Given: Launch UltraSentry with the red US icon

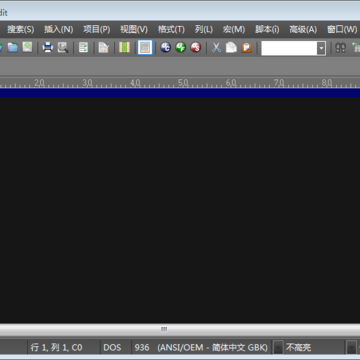Looking at the screenshot, I should click(x=196, y=47).
